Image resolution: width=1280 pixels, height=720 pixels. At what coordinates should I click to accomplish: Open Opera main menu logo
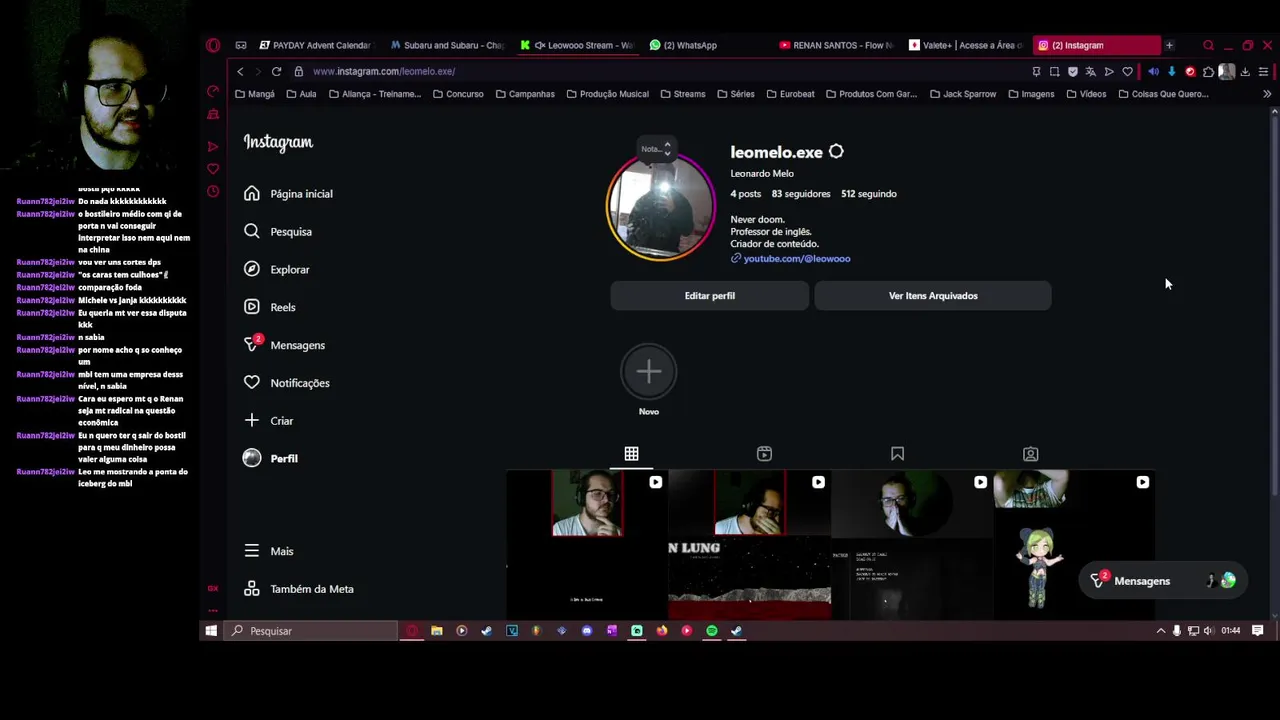coord(213,45)
